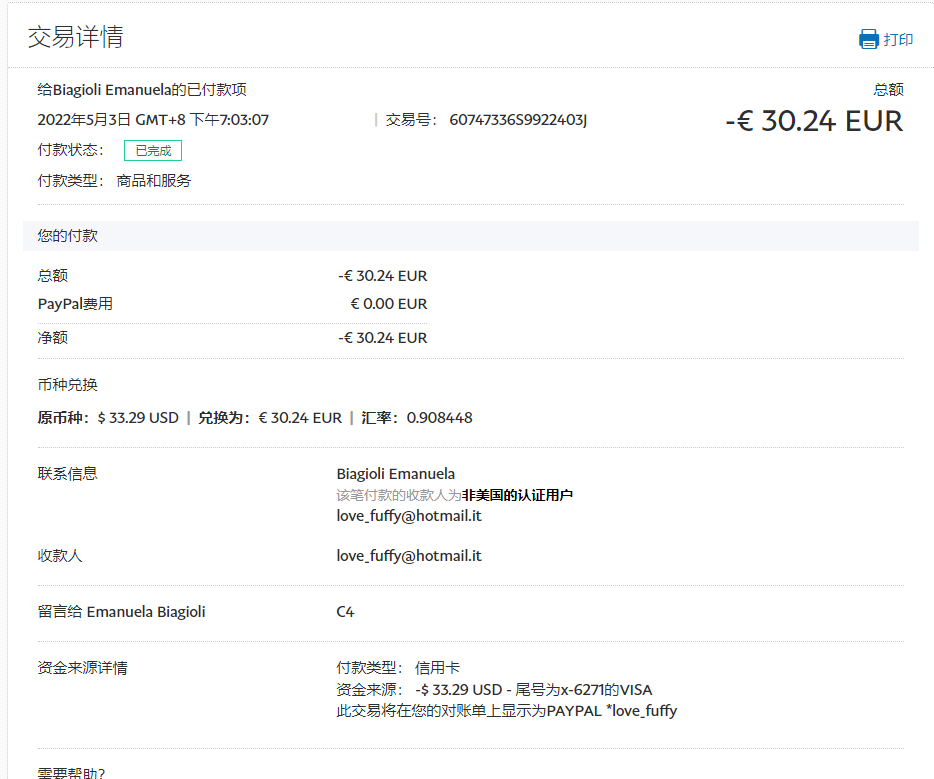Click the 非美国的认证用户 bold text

click(517, 495)
